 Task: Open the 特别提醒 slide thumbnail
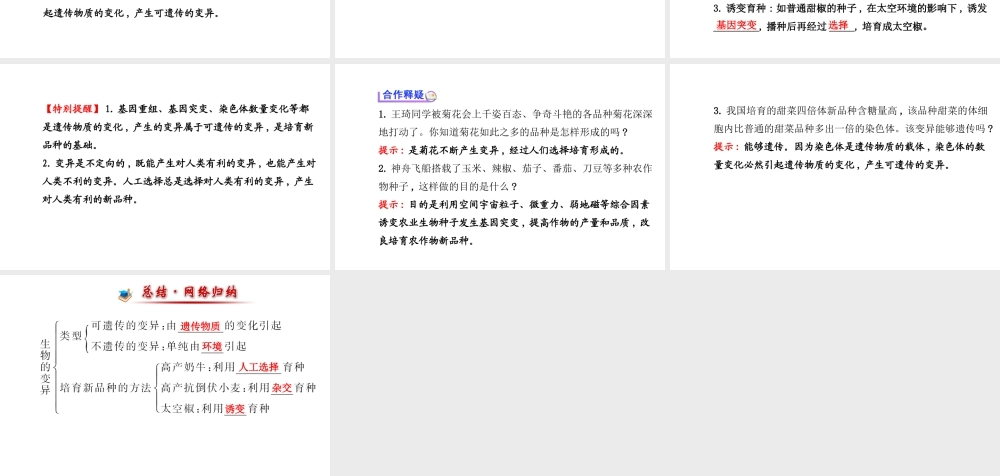pyautogui.click(x=165, y=167)
